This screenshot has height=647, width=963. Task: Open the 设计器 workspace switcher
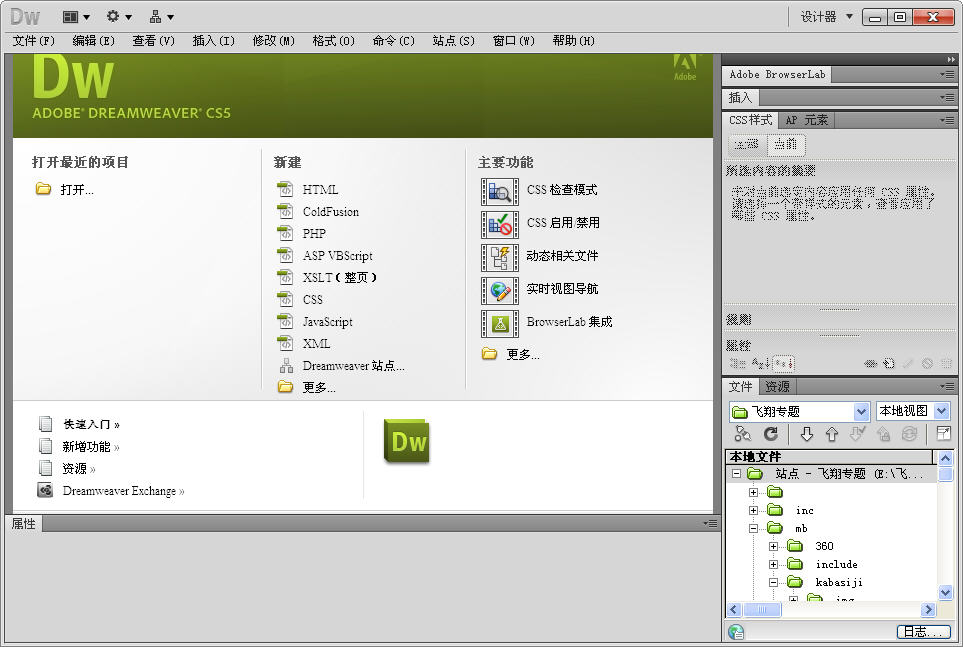(x=827, y=17)
